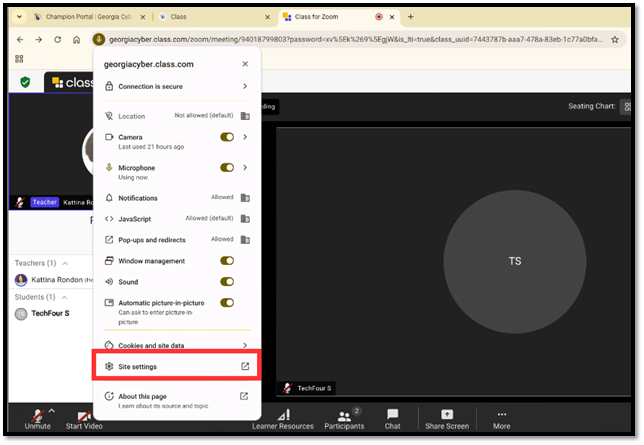
Task: Open About this page entry
Action: (177, 401)
